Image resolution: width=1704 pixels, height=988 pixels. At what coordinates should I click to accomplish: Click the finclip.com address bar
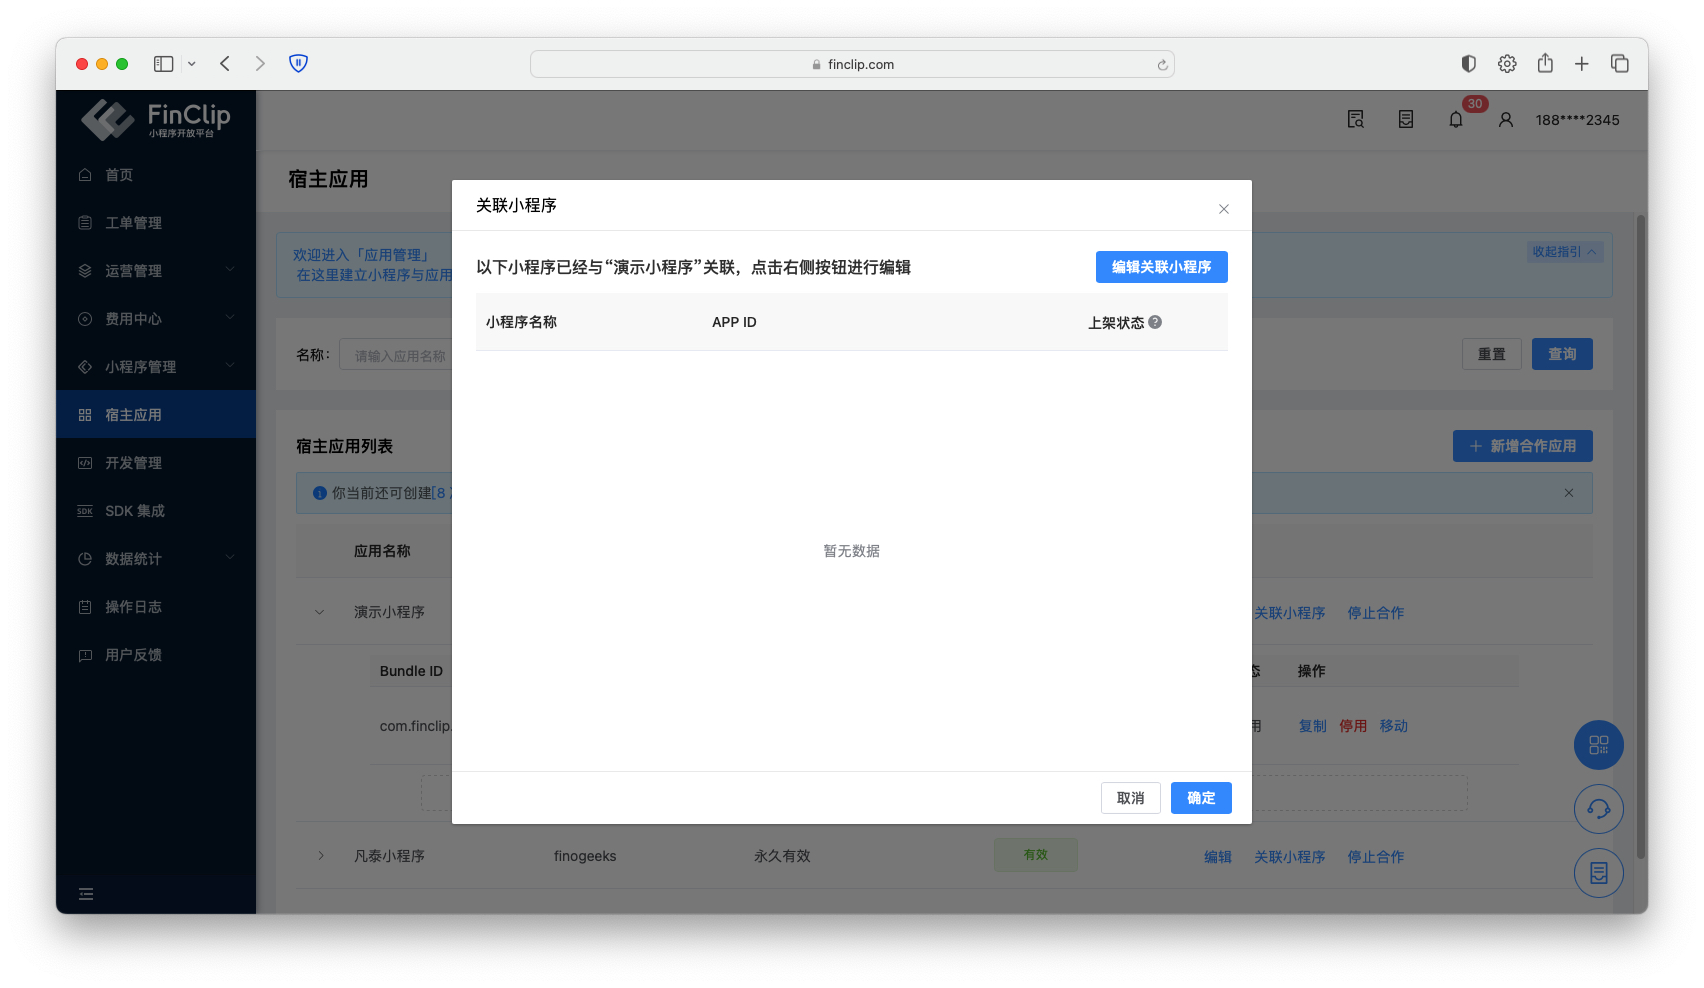point(852,64)
